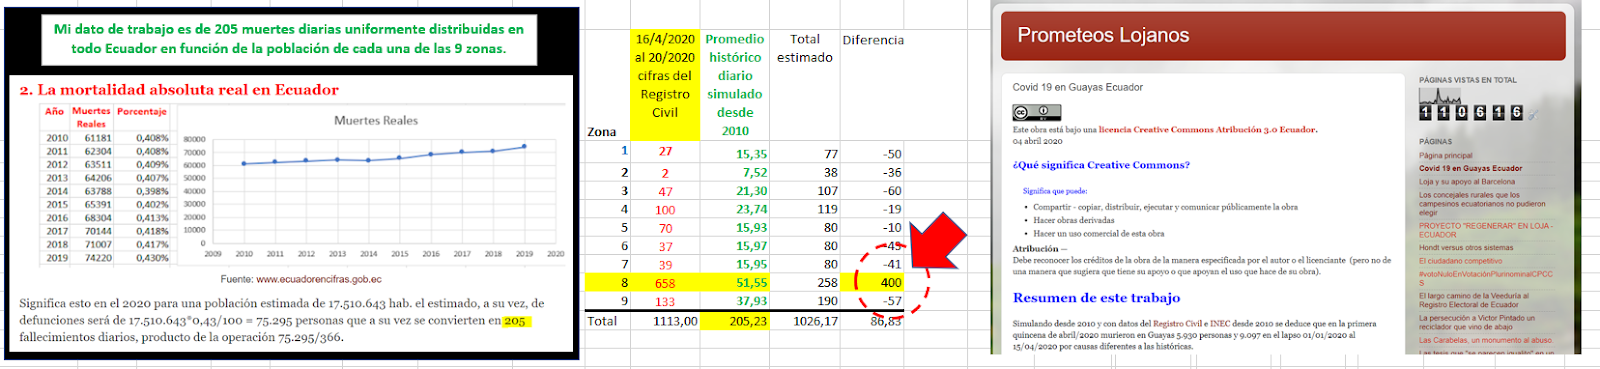
Task: Select Zona 8 promedio cell 51,55
Action: pyautogui.click(x=735, y=283)
